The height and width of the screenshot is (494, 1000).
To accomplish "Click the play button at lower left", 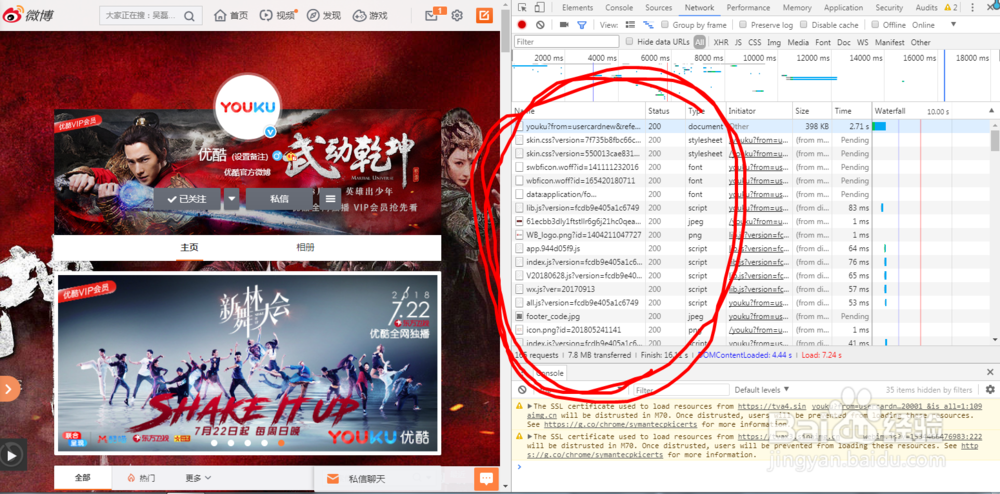I will click(13, 454).
